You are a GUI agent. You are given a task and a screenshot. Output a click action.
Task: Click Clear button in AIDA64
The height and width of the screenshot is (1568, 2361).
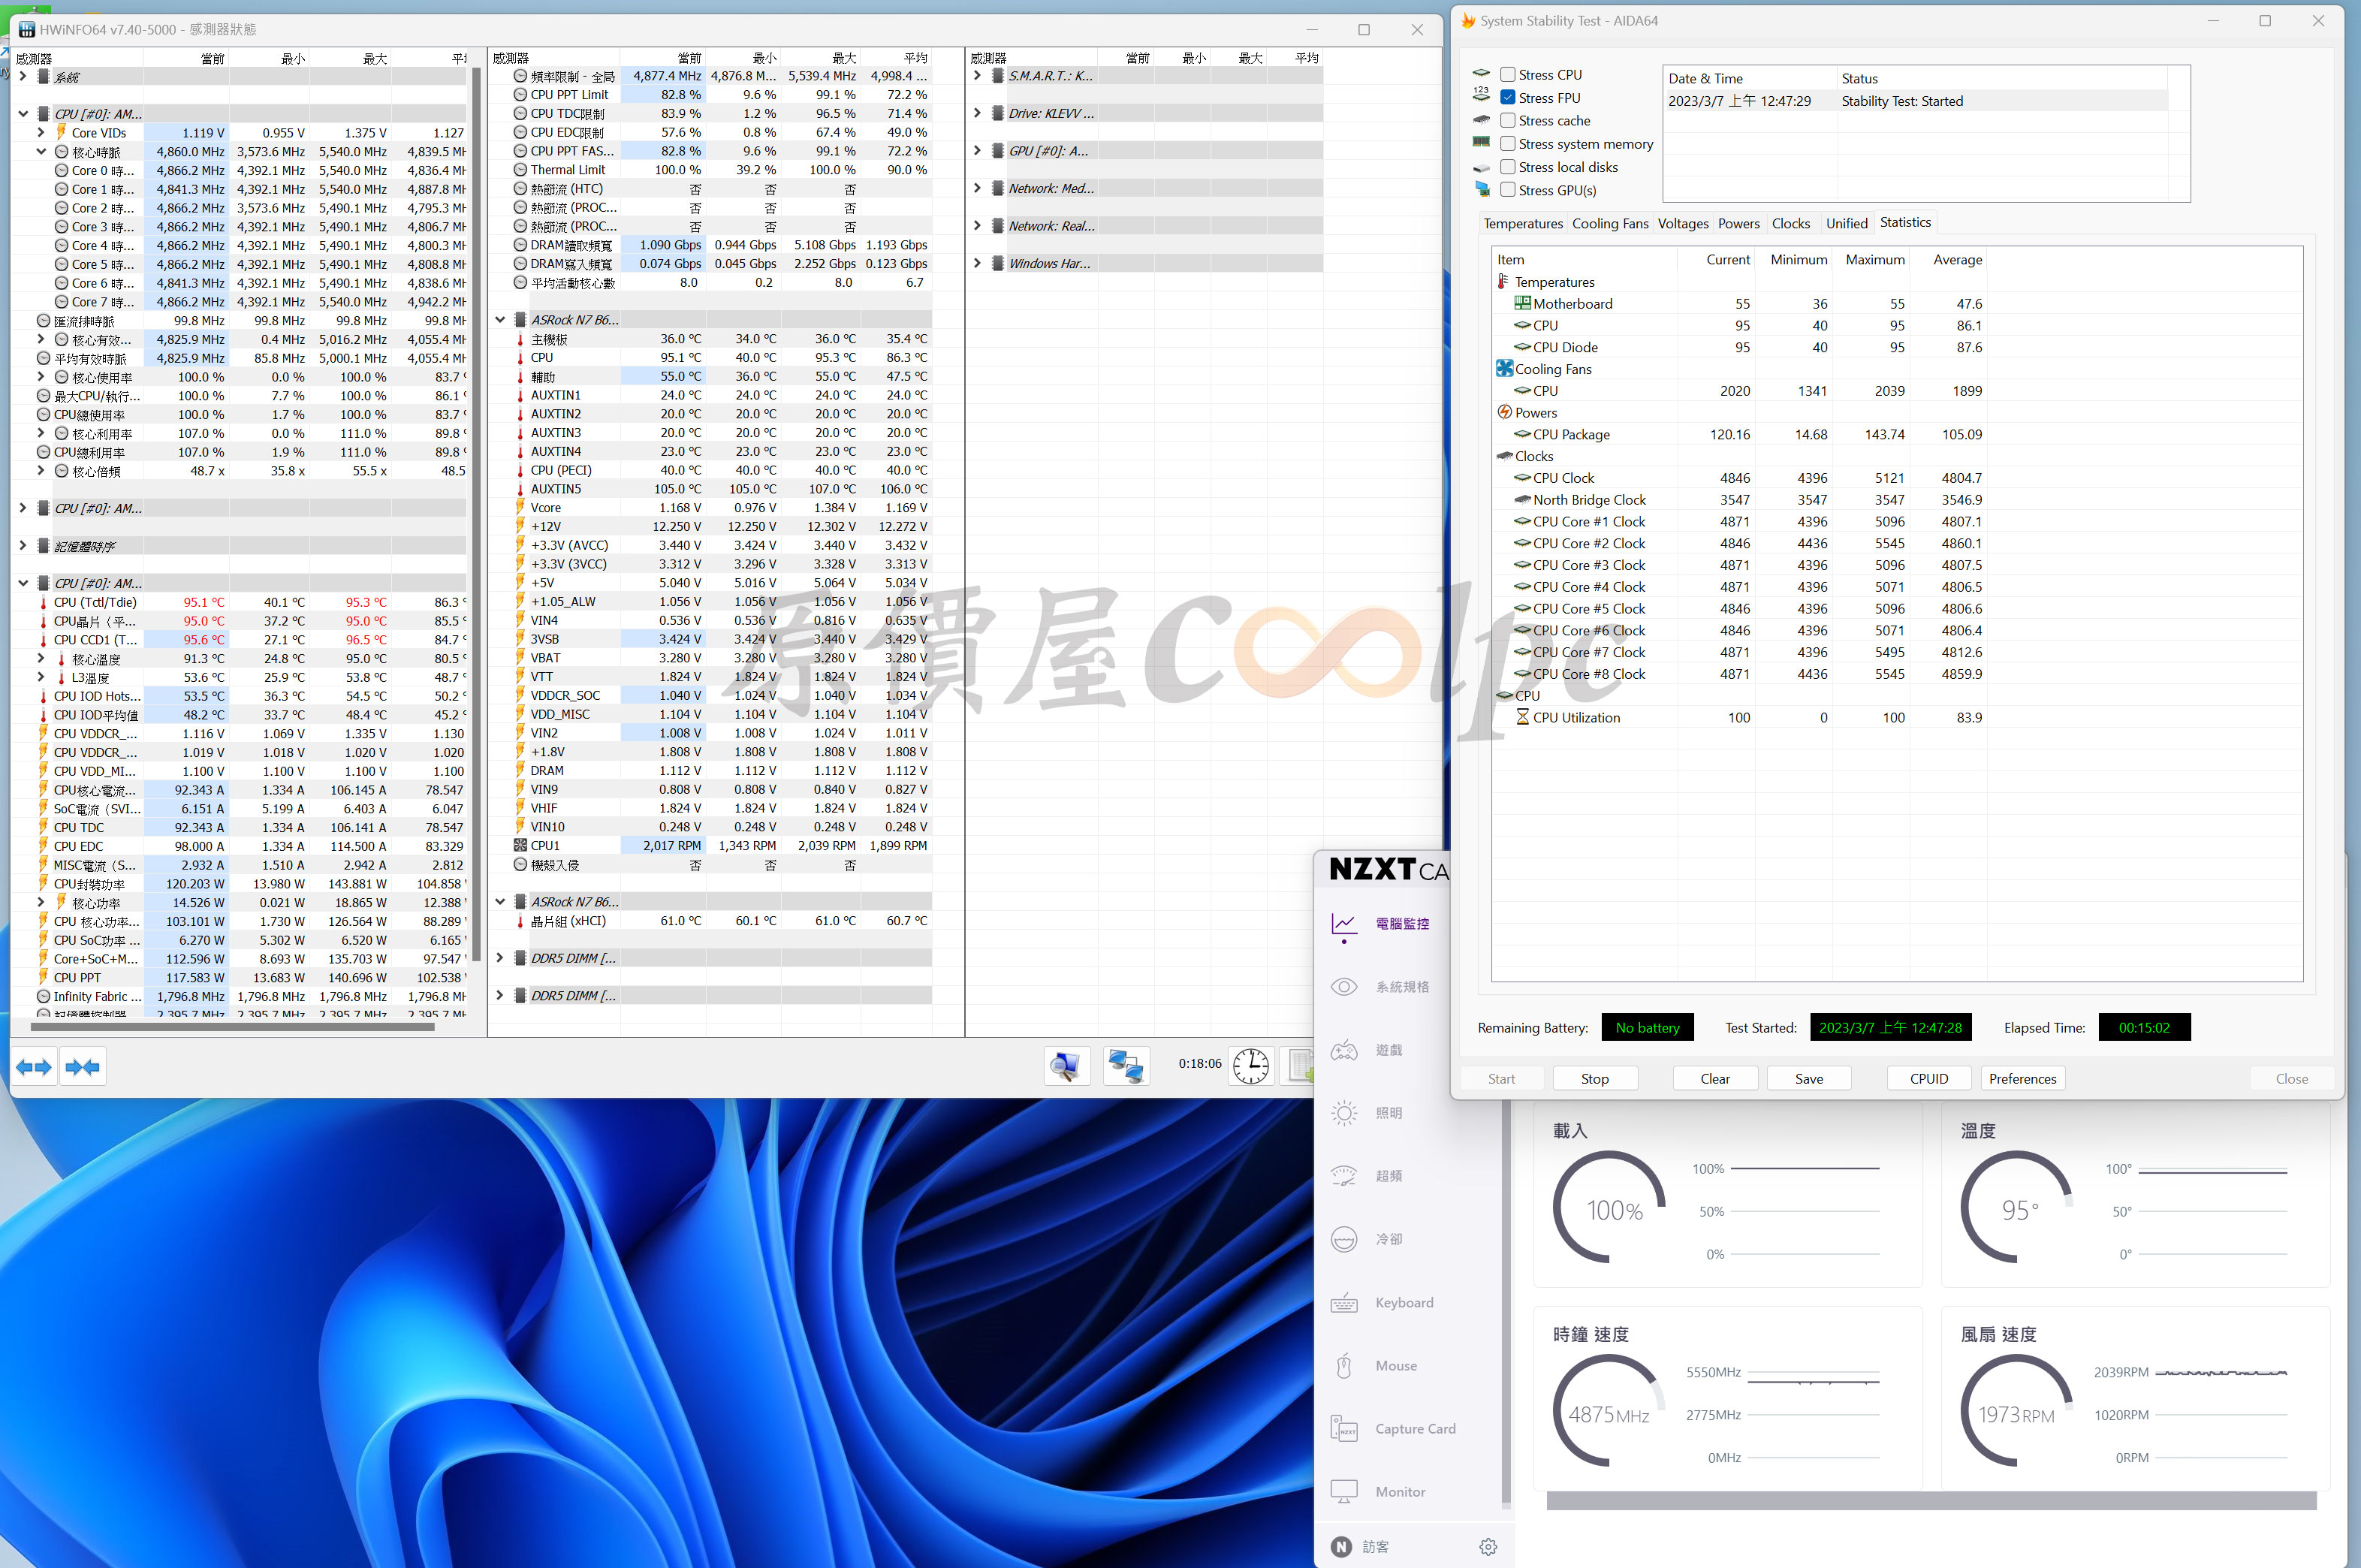coord(1715,1079)
